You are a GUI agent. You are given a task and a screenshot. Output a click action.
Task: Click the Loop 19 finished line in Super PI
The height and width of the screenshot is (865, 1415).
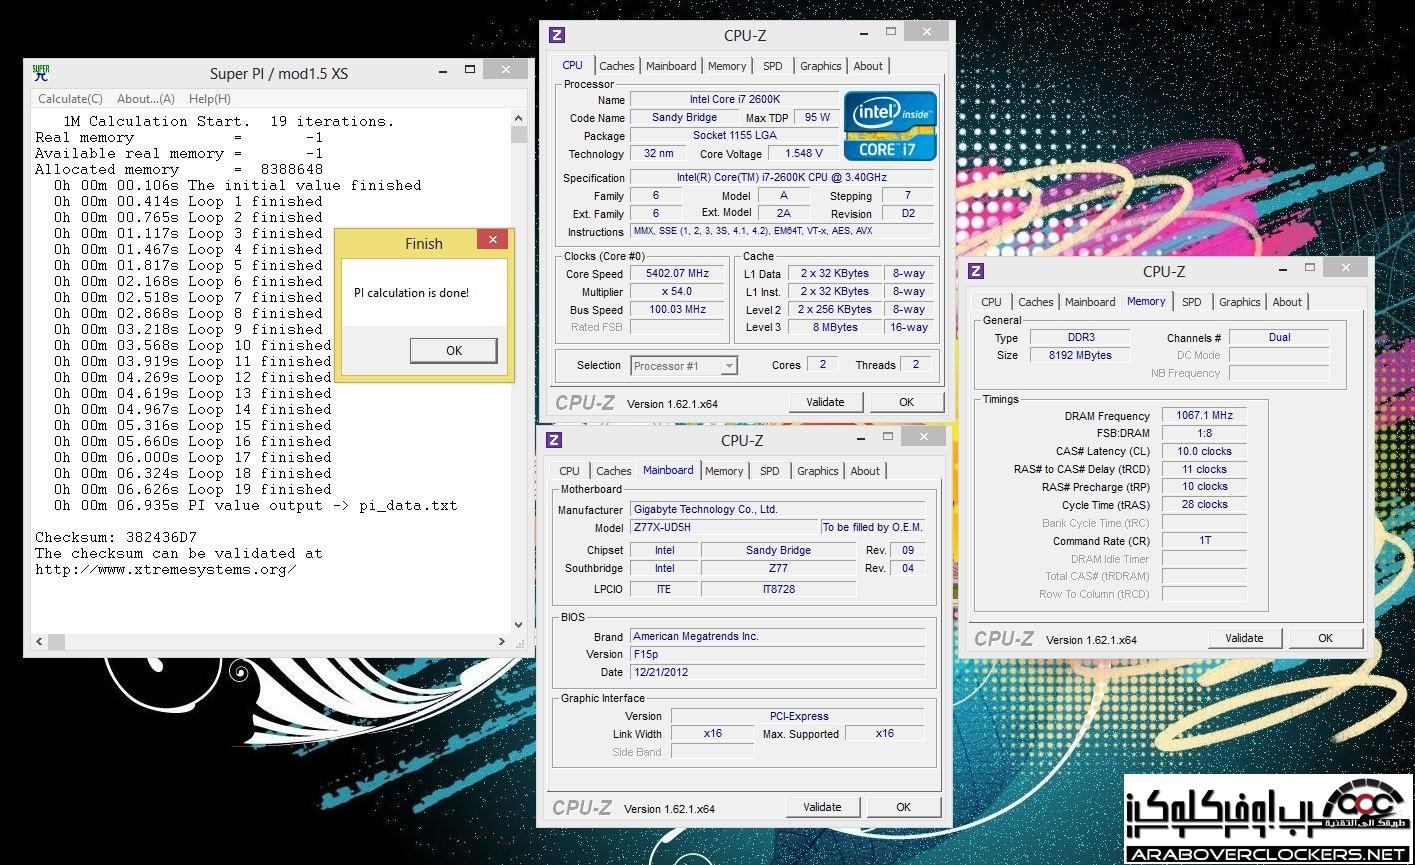pyautogui.click(x=193, y=489)
